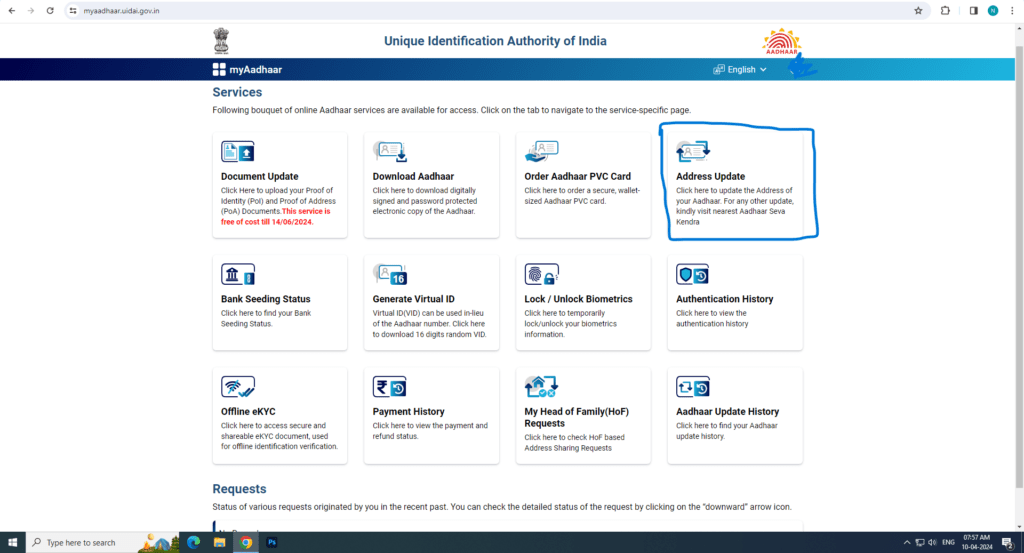This screenshot has width=1024, height=553.
Task: Open the Chrome profile avatar
Action: pos(993,10)
